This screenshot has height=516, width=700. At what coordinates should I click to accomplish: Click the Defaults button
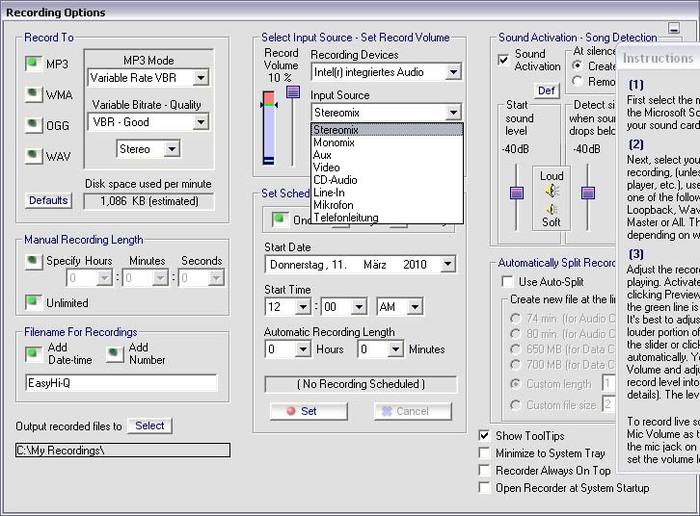pos(48,200)
